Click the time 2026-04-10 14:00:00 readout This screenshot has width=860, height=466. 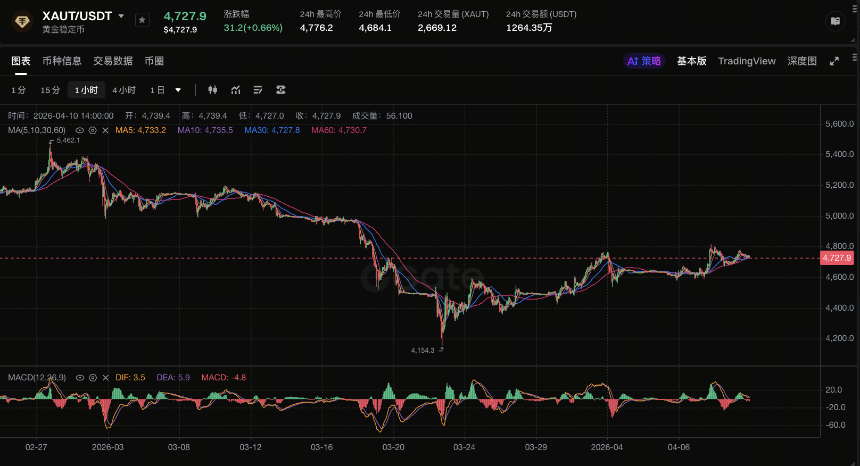coord(60,116)
